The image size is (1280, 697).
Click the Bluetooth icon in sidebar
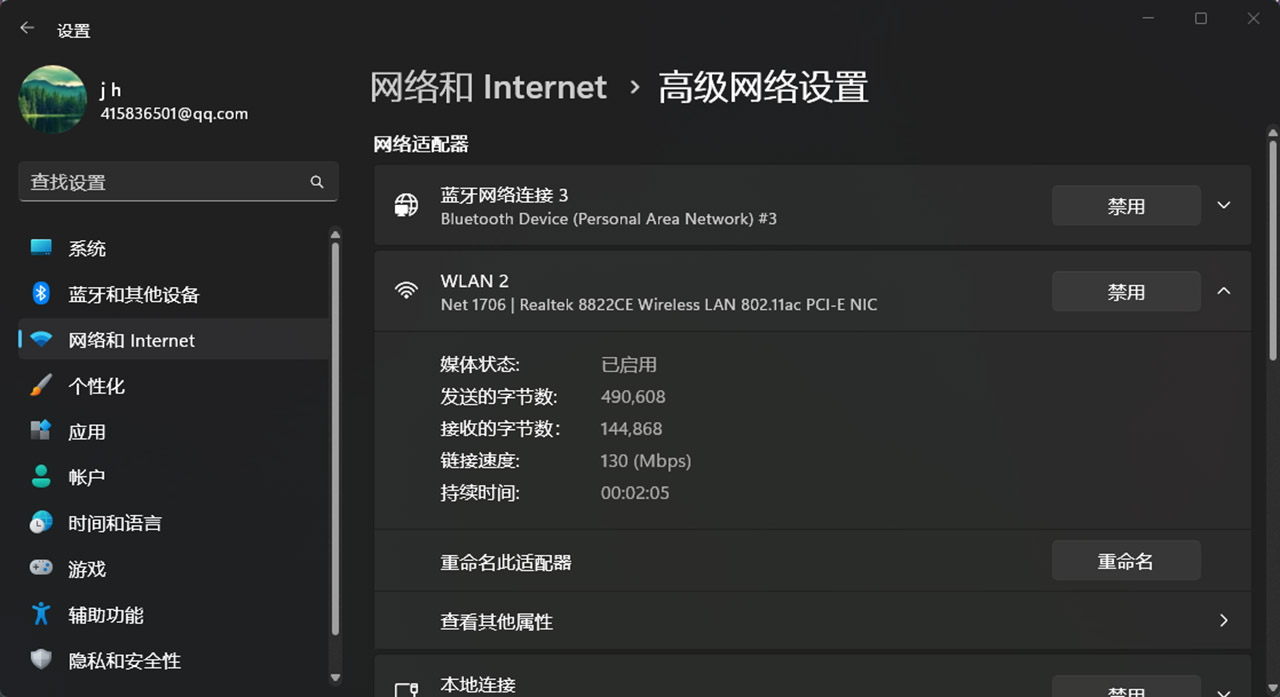click(41, 294)
